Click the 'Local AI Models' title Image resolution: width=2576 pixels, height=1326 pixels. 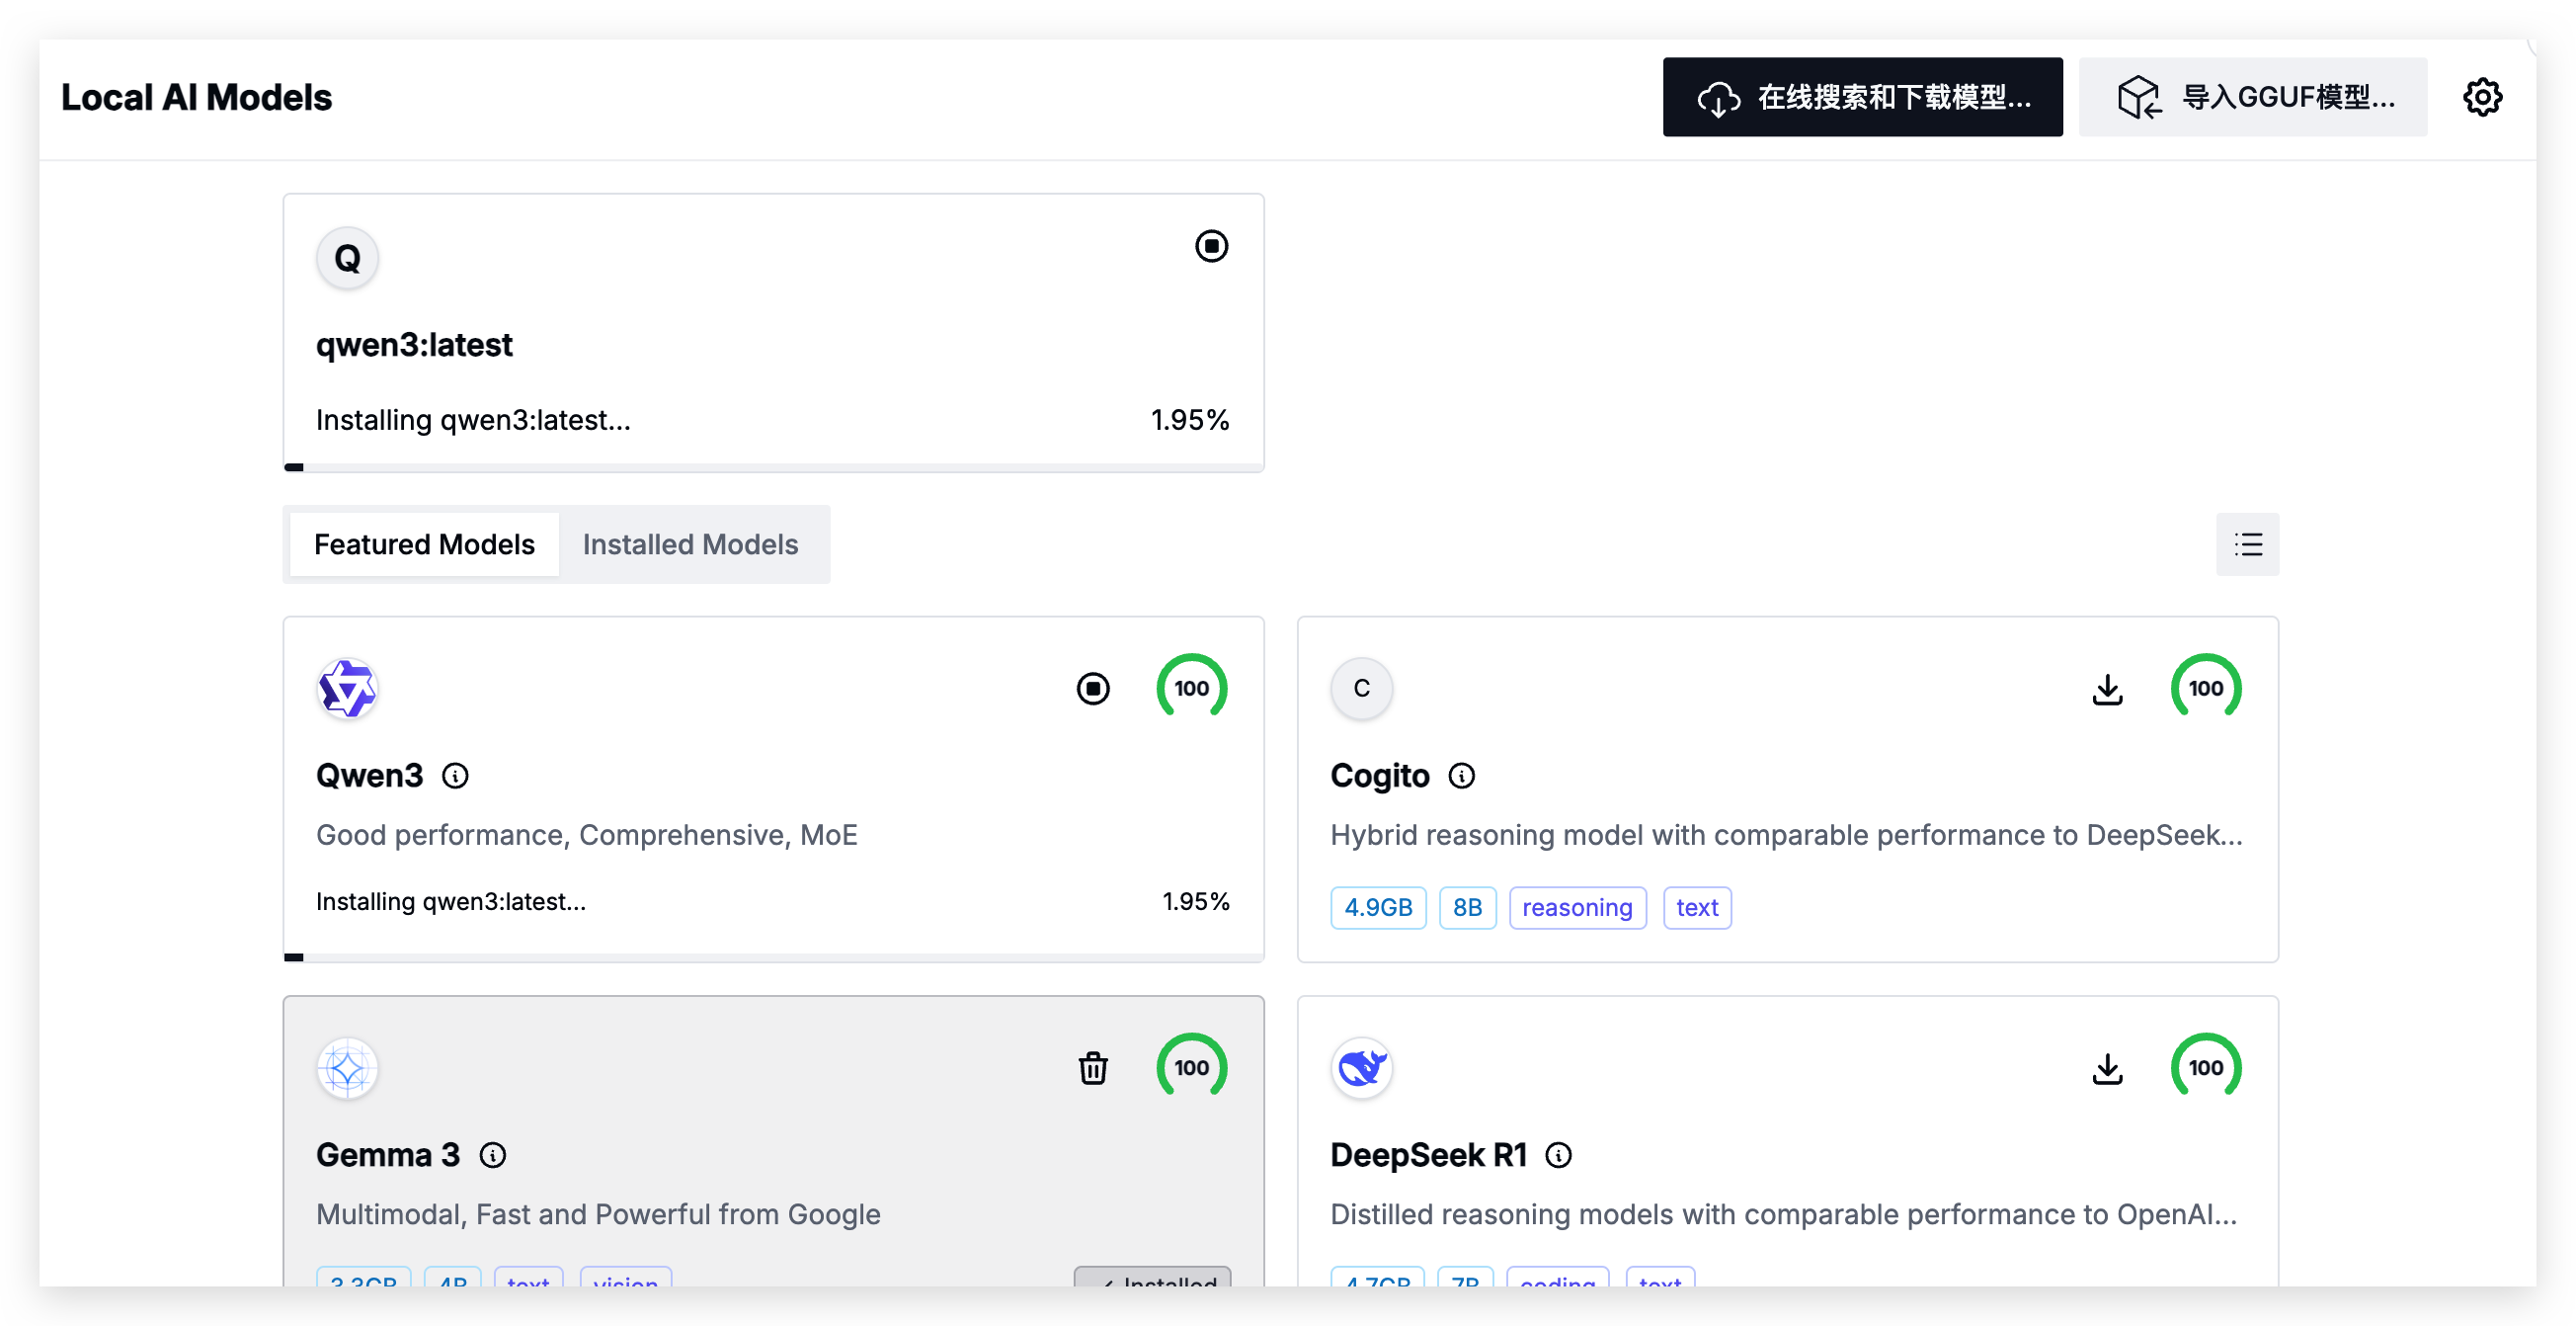pyautogui.click(x=196, y=97)
